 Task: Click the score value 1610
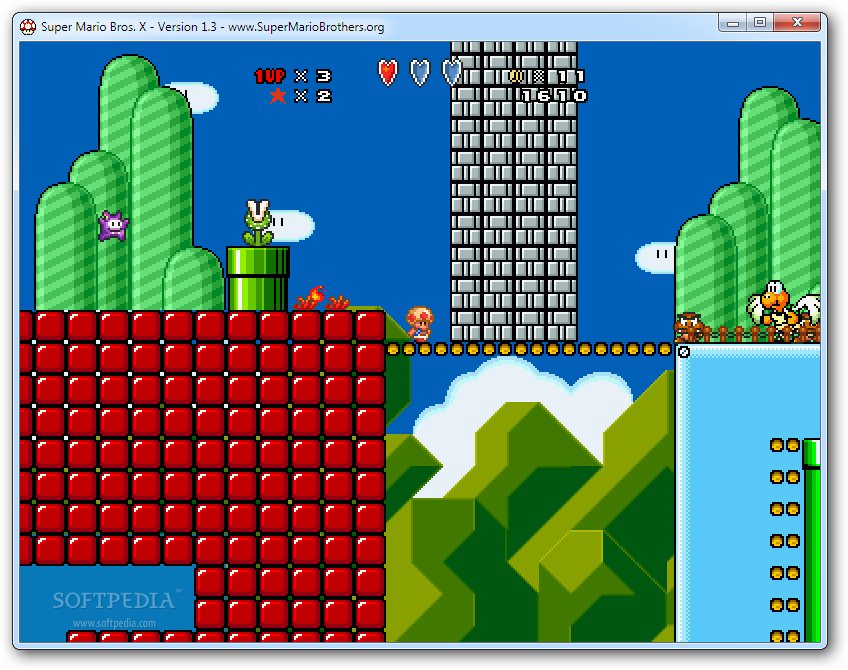pos(554,96)
